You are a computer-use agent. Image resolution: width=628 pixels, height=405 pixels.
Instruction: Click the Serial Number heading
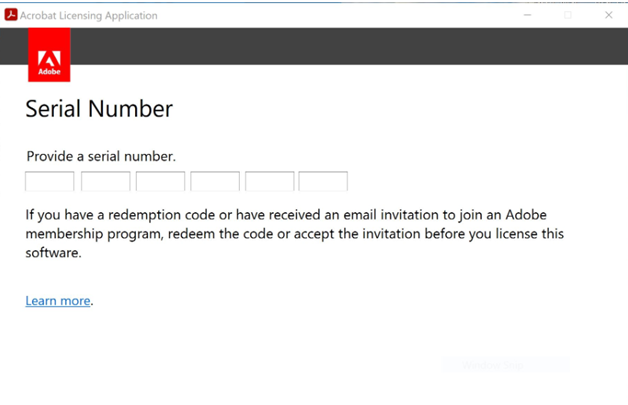point(99,109)
